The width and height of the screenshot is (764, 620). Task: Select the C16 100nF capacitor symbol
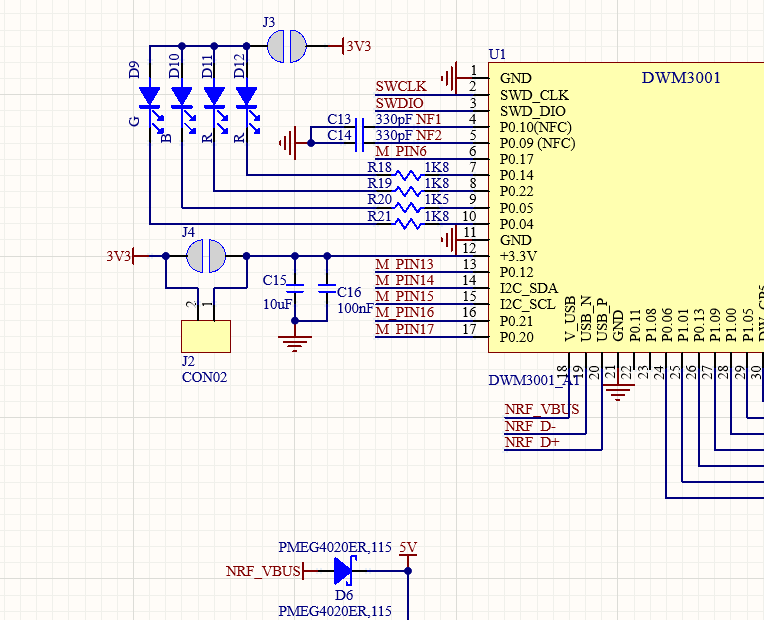tap(326, 288)
